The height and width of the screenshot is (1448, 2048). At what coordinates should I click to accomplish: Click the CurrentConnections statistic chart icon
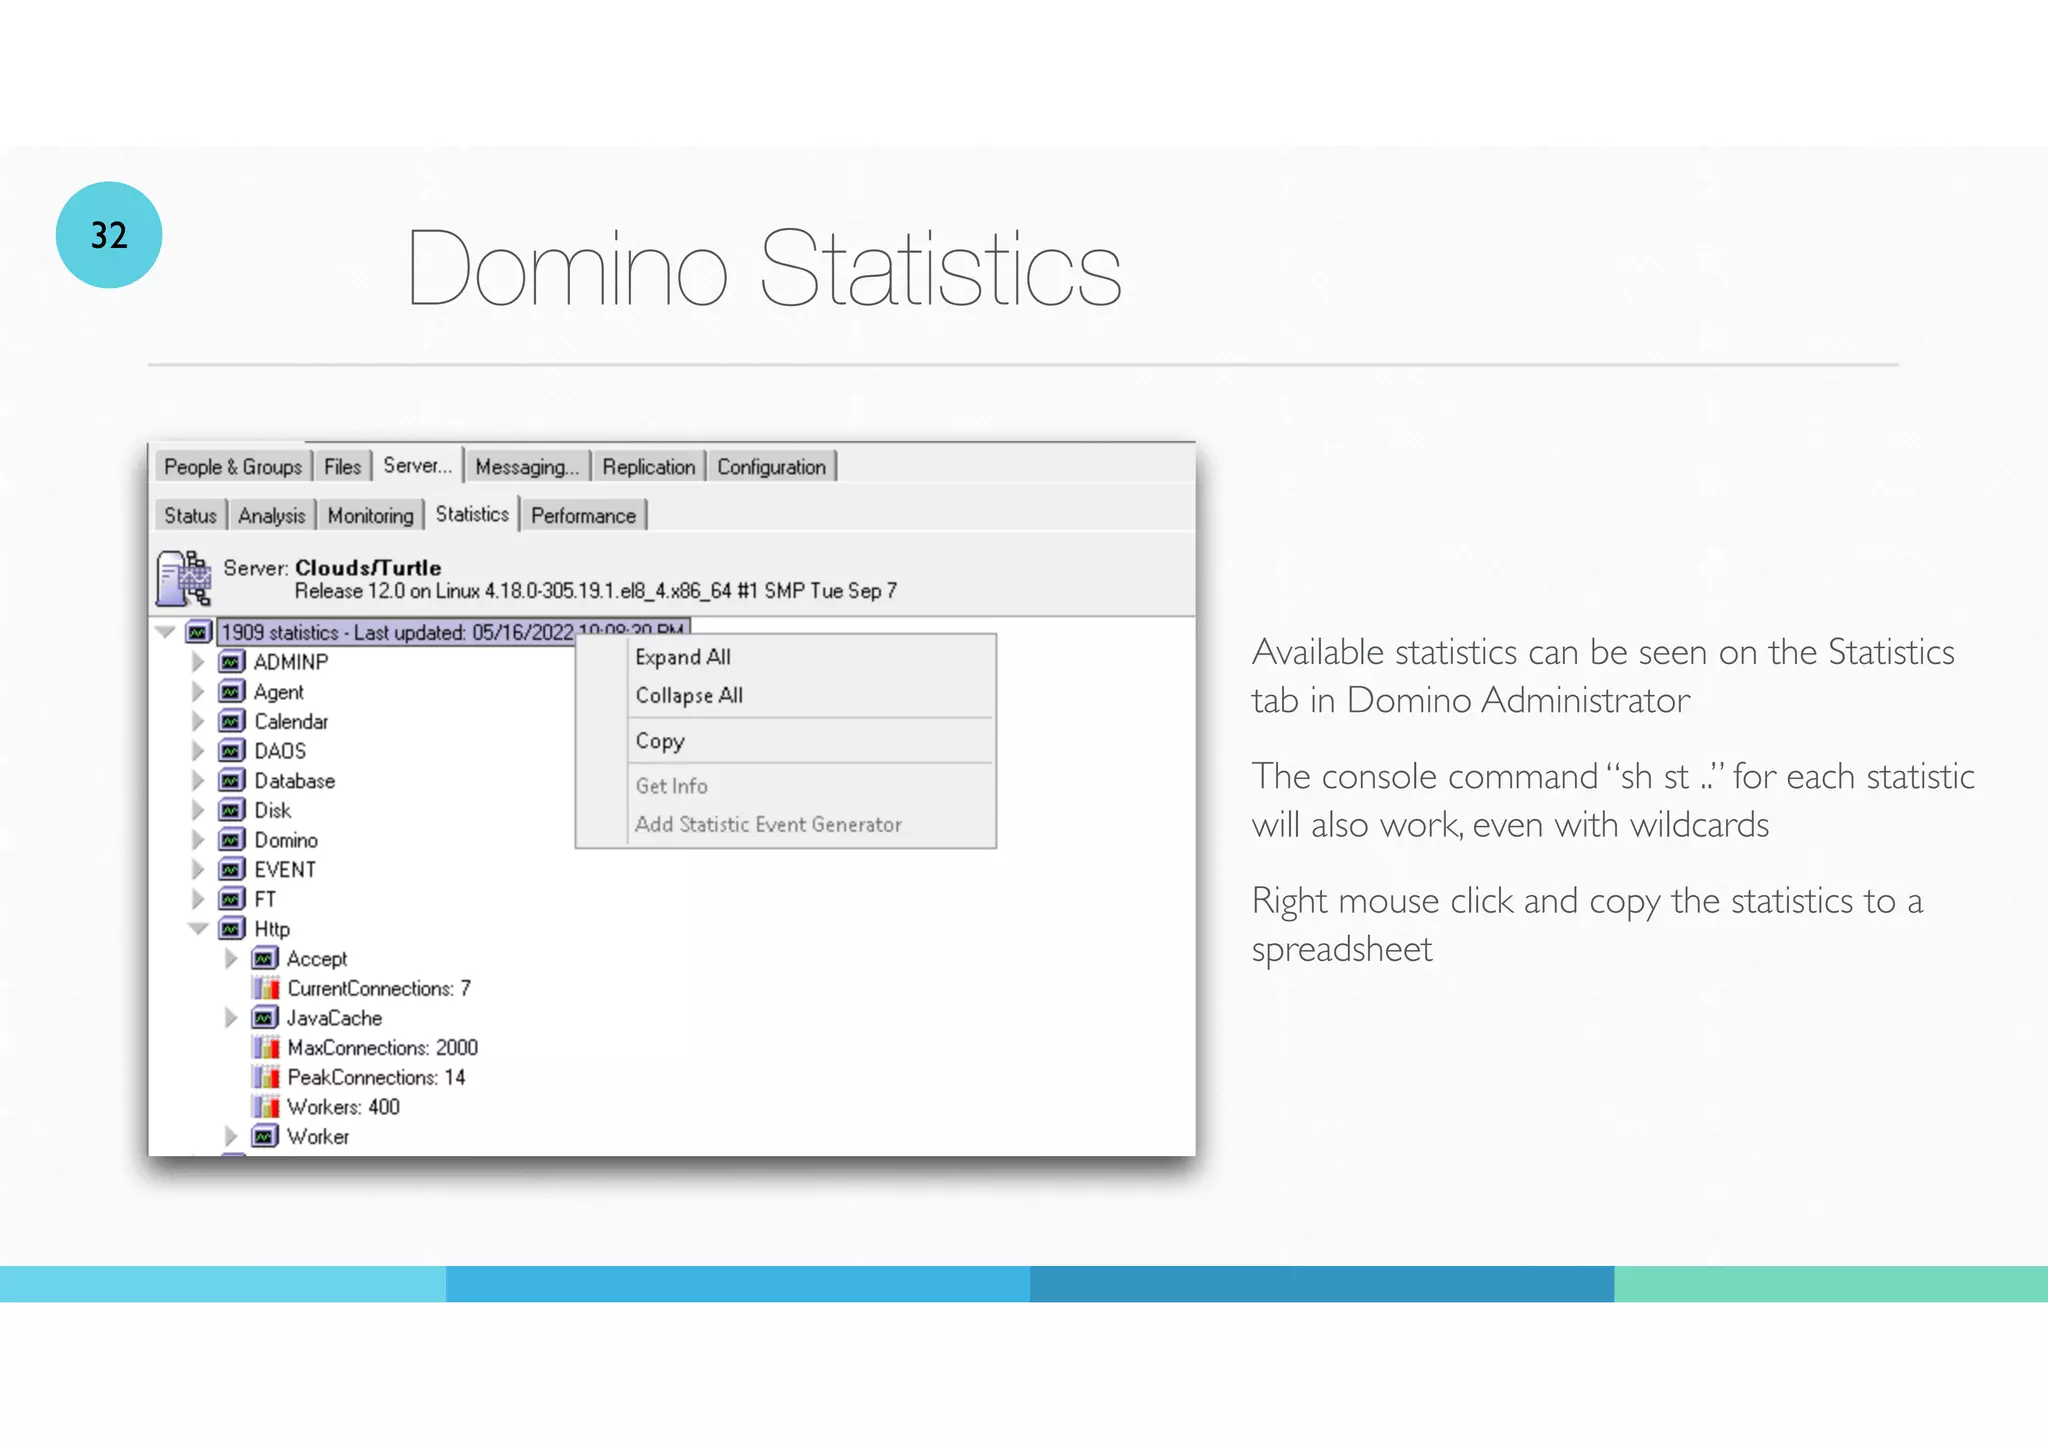(x=266, y=988)
